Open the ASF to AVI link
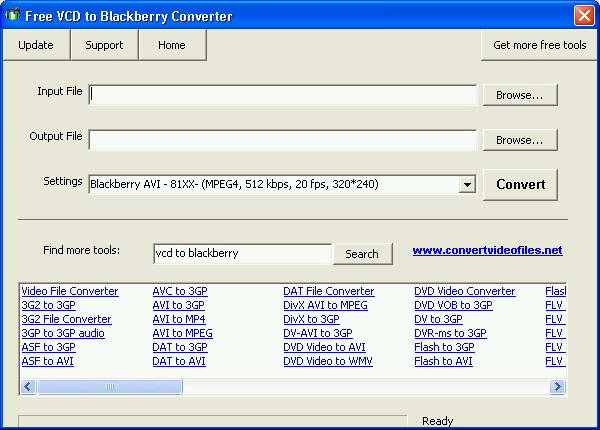This screenshot has height=430, width=600. click(47, 361)
